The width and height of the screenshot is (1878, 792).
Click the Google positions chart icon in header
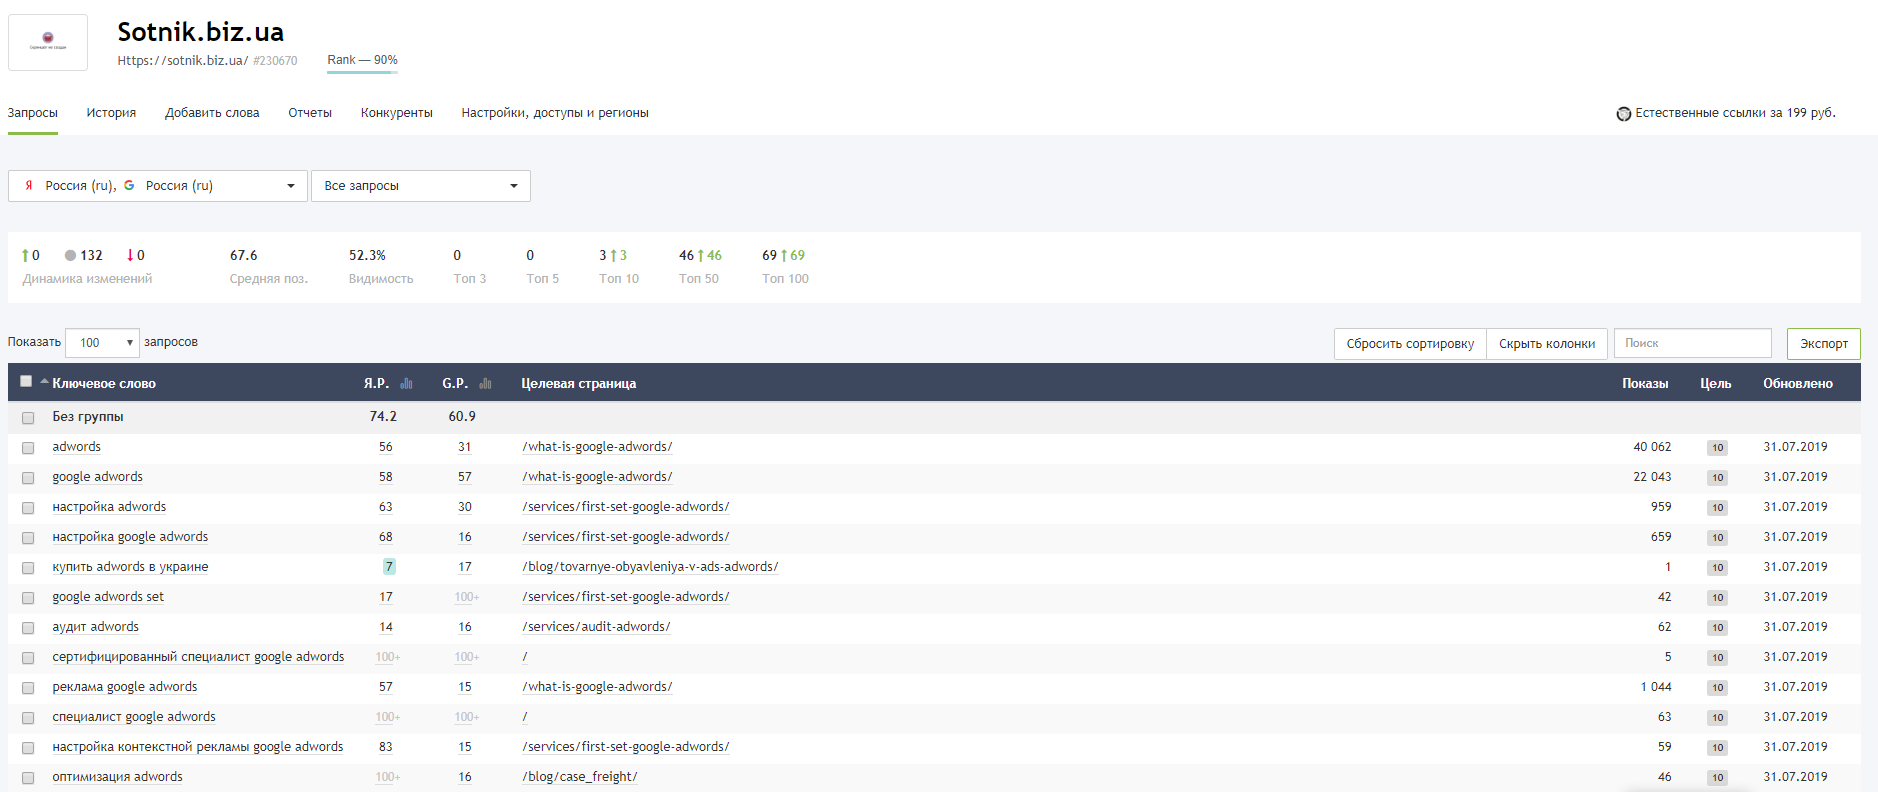(485, 384)
